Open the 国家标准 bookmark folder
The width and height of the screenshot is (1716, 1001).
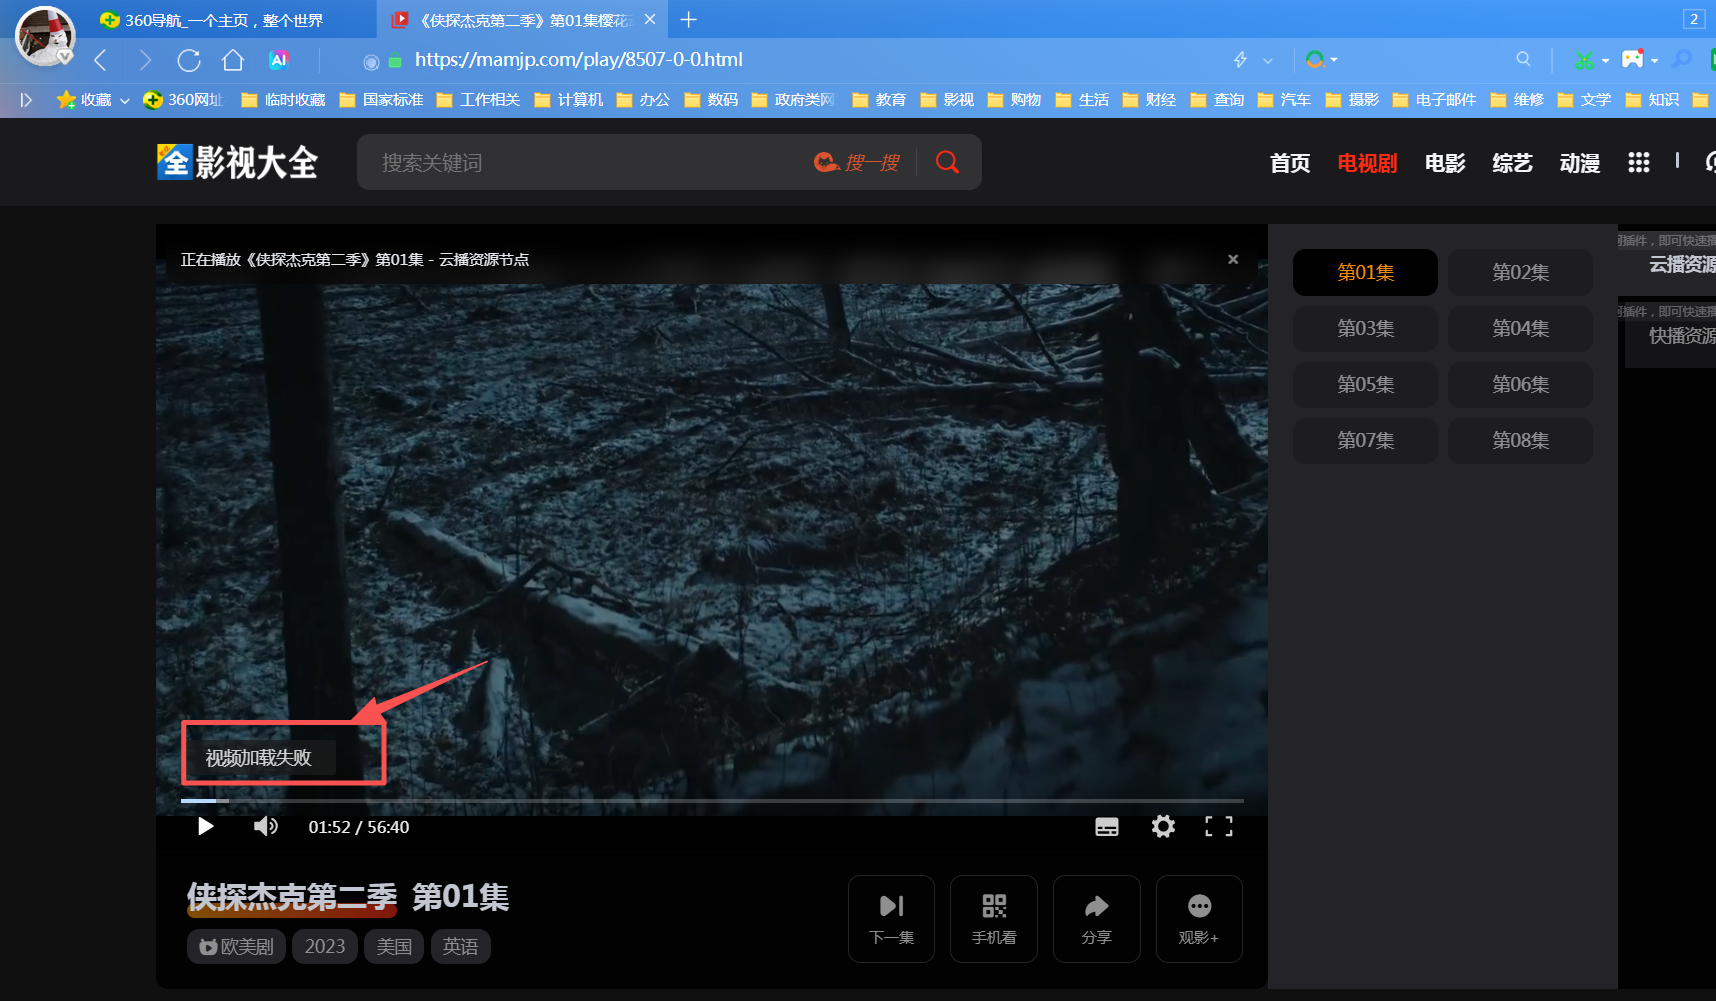(x=382, y=100)
